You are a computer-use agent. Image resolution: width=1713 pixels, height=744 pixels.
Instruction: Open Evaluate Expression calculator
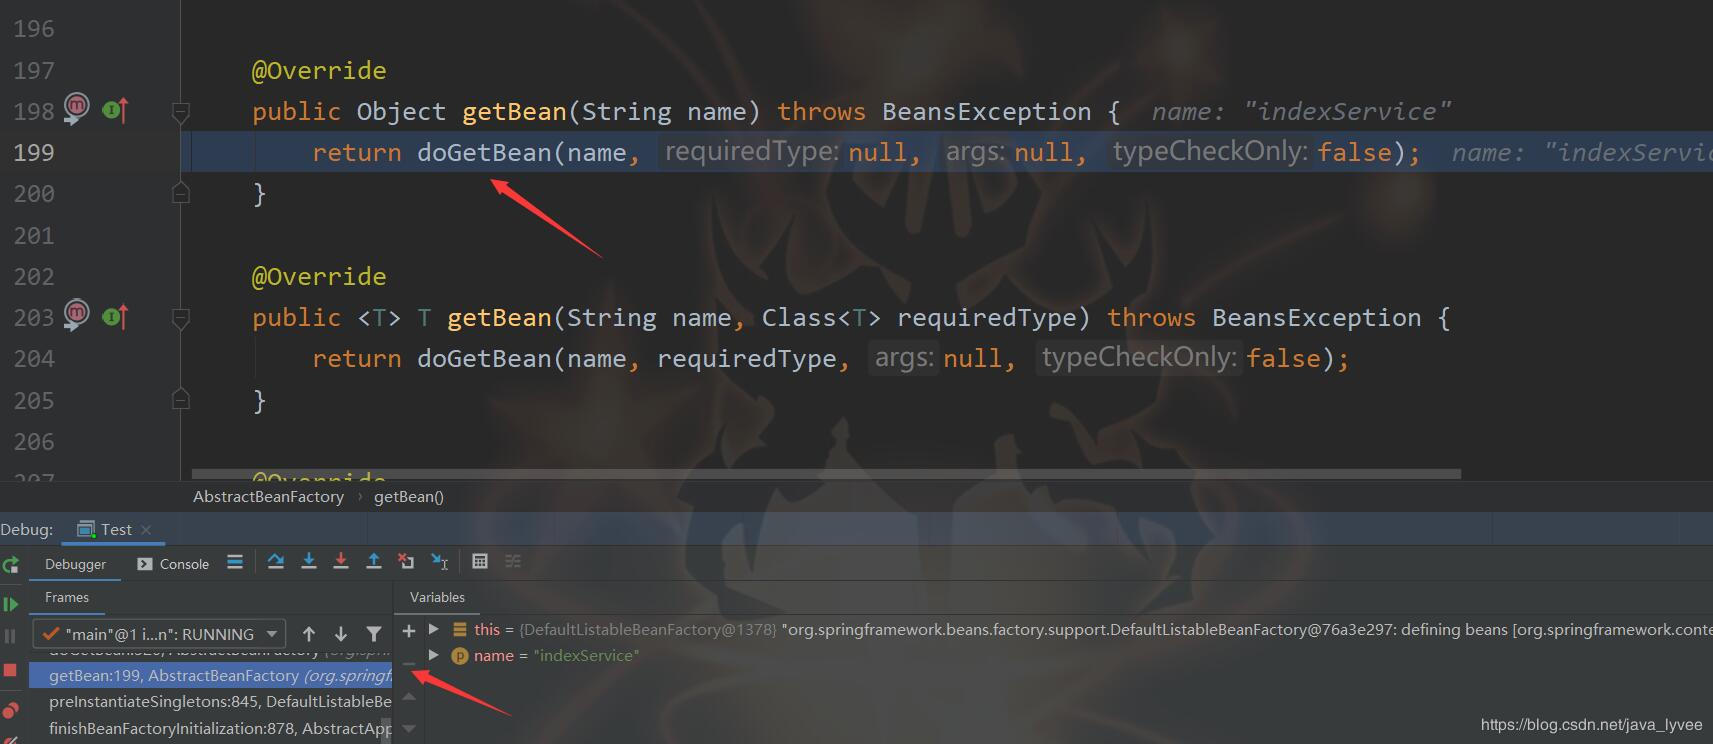click(480, 562)
